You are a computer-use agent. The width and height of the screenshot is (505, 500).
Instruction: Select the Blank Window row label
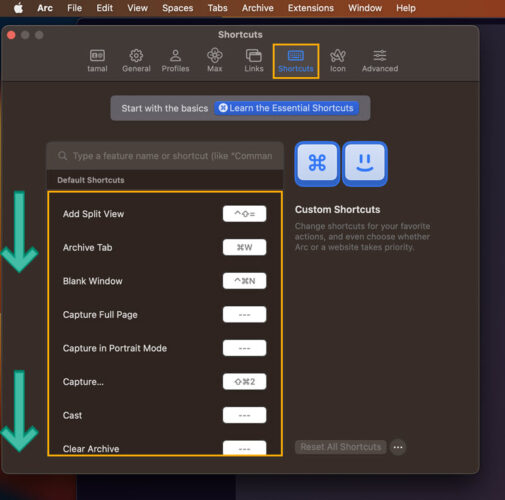coord(93,281)
